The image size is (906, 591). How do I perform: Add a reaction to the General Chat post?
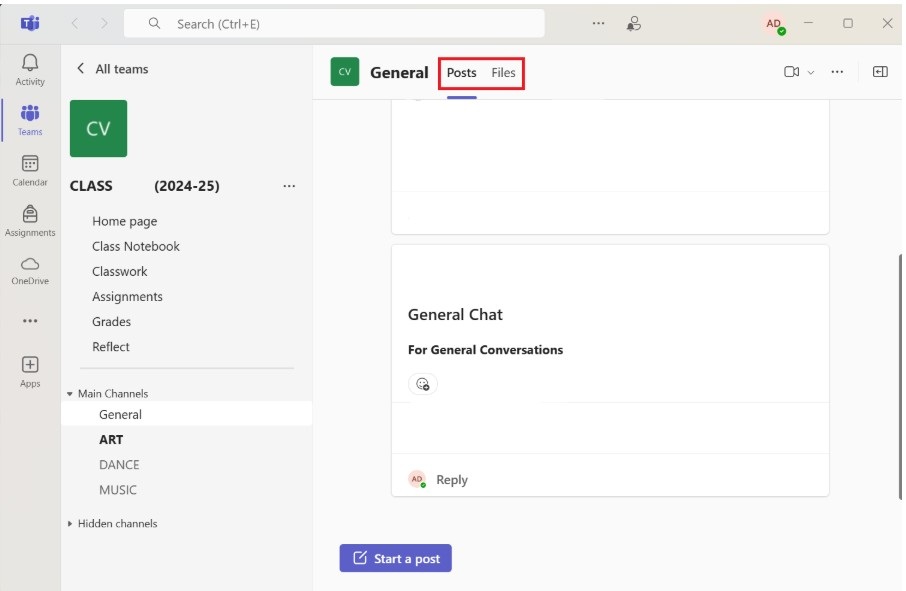(423, 384)
